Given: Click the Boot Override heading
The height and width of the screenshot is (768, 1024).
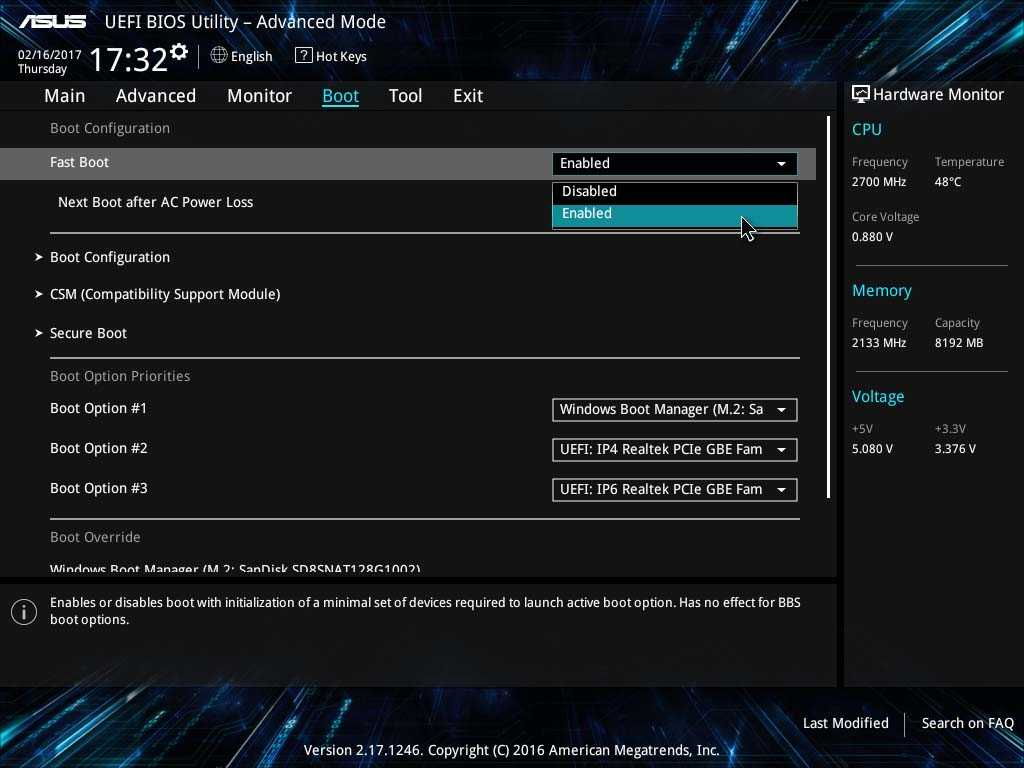Looking at the screenshot, I should (x=95, y=537).
